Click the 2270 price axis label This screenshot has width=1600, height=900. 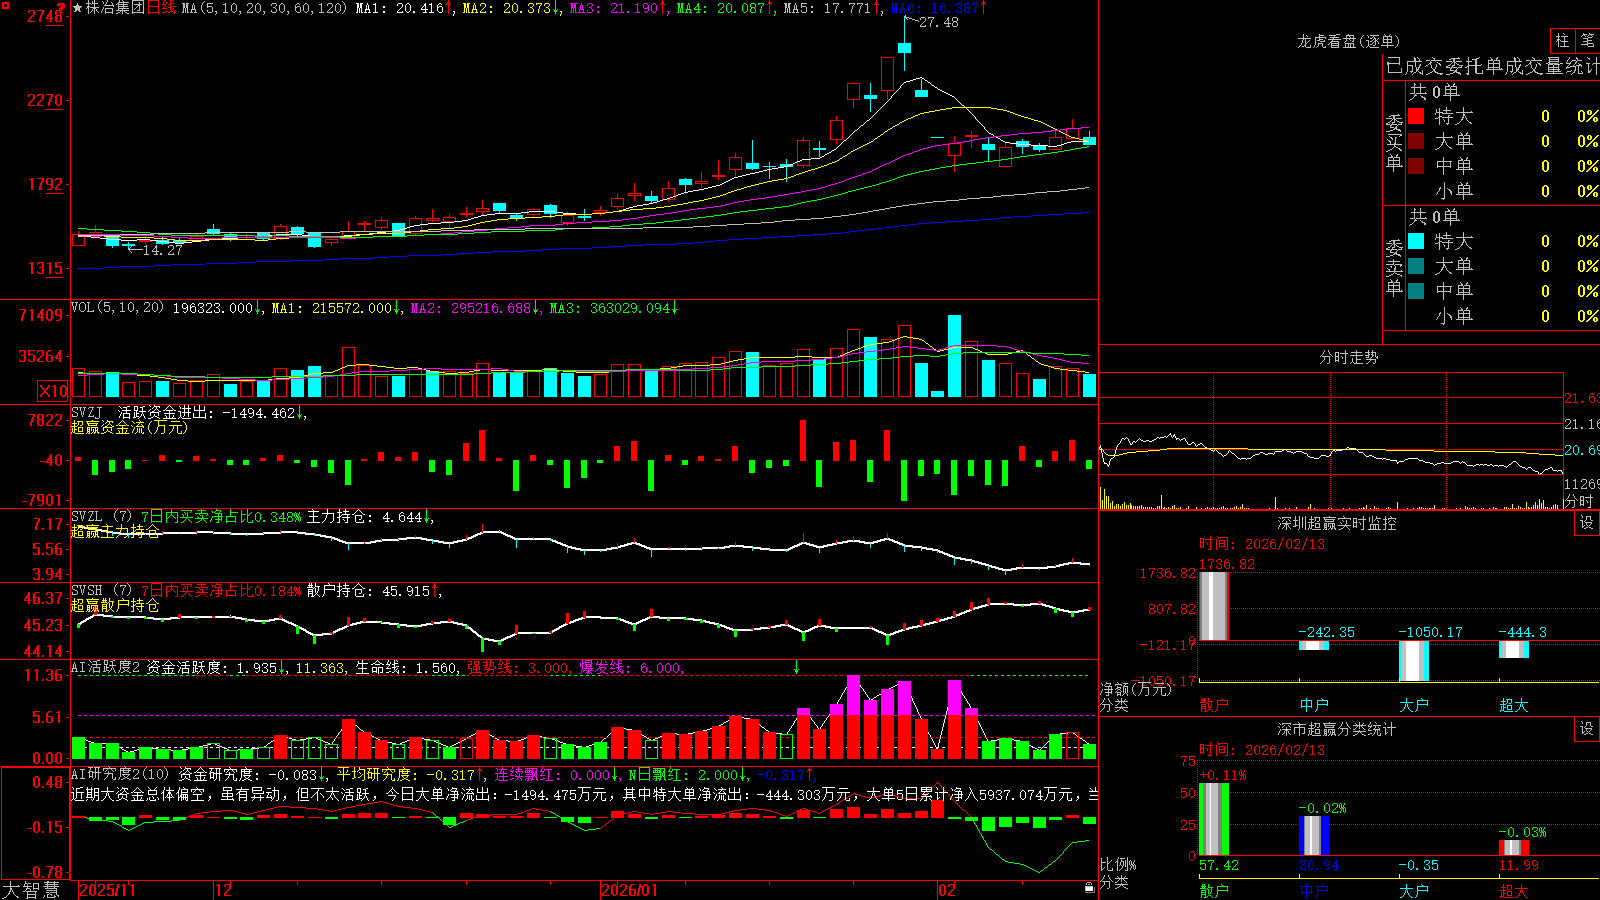coord(44,100)
